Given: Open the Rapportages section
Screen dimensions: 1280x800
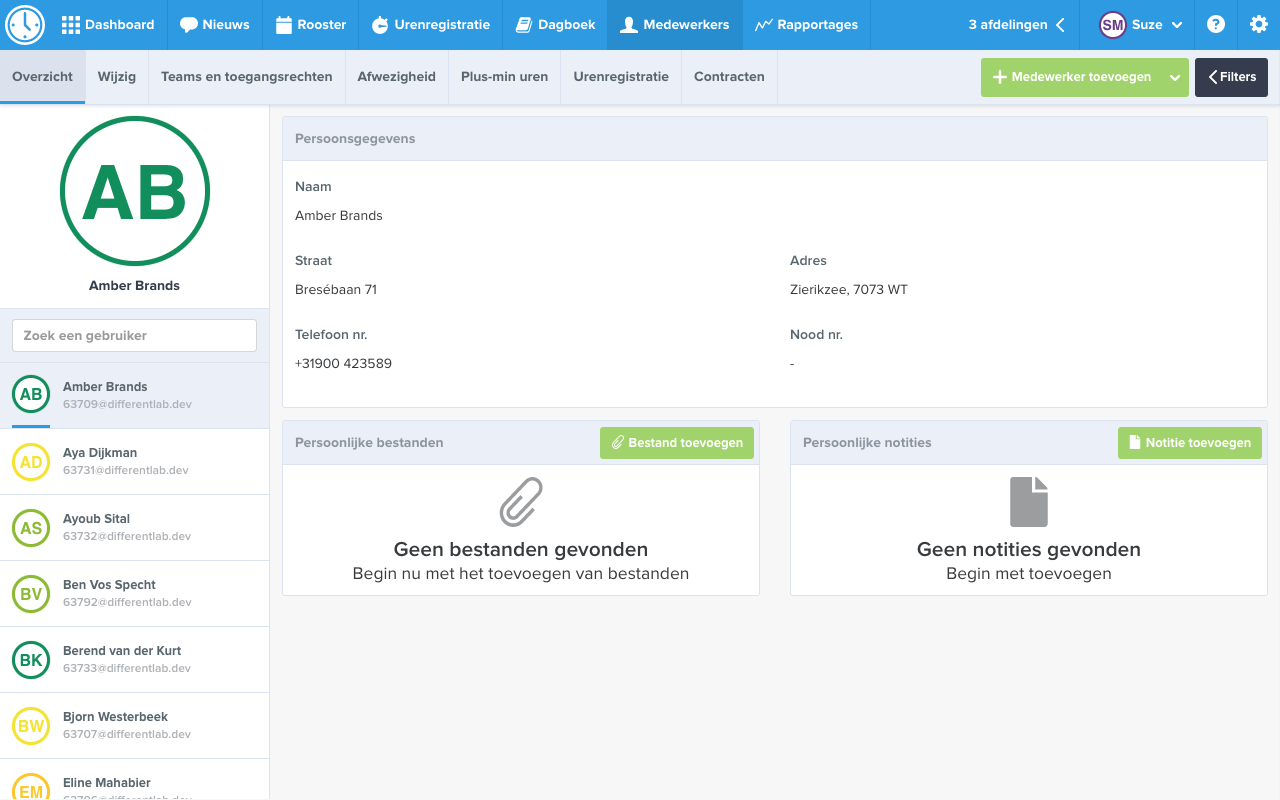Looking at the screenshot, I should (x=806, y=25).
